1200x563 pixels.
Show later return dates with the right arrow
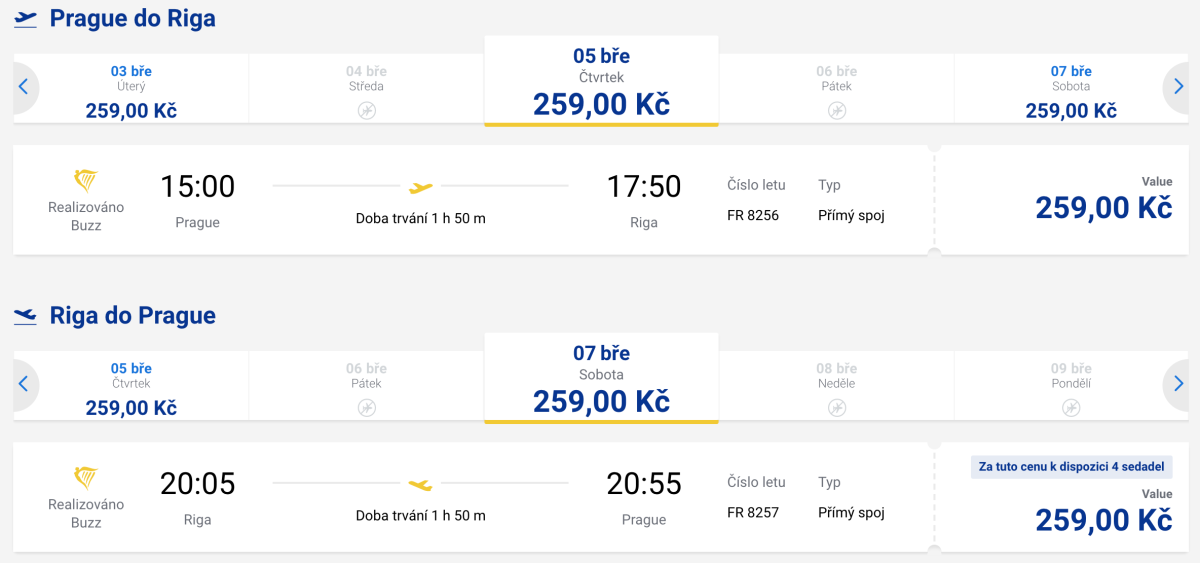(1178, 384)
